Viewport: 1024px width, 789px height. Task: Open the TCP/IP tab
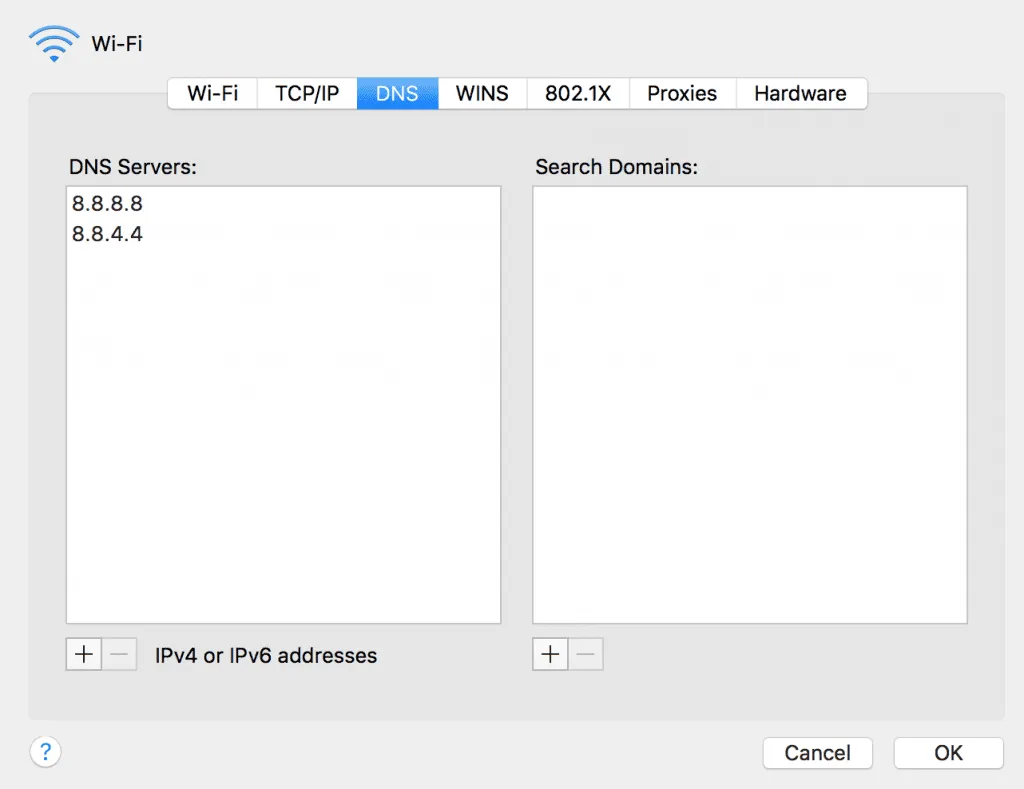pyautogui.click(x=307, y=93)
